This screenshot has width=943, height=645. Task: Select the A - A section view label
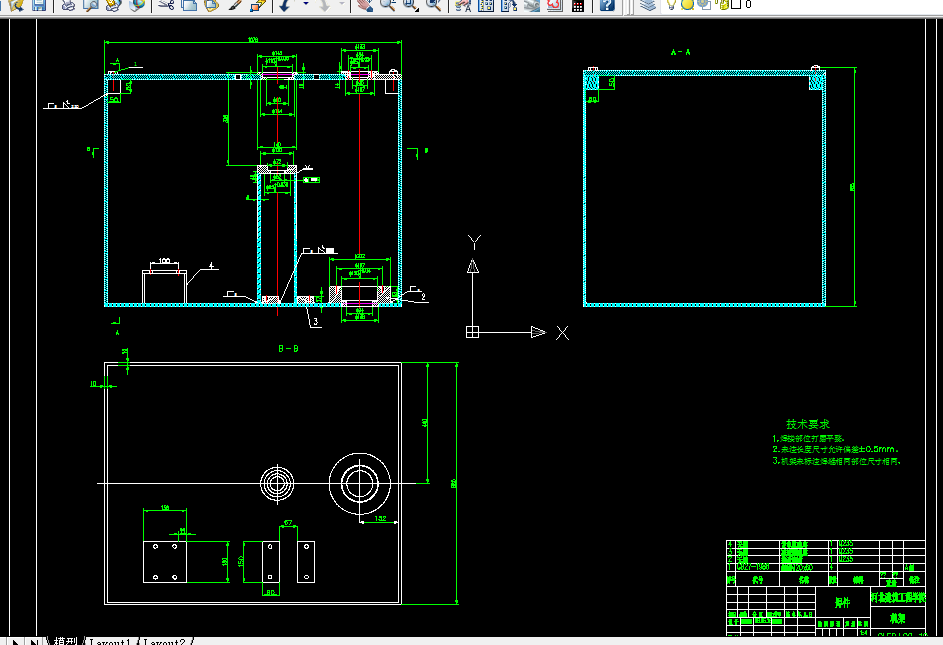[x=681, y=52]
